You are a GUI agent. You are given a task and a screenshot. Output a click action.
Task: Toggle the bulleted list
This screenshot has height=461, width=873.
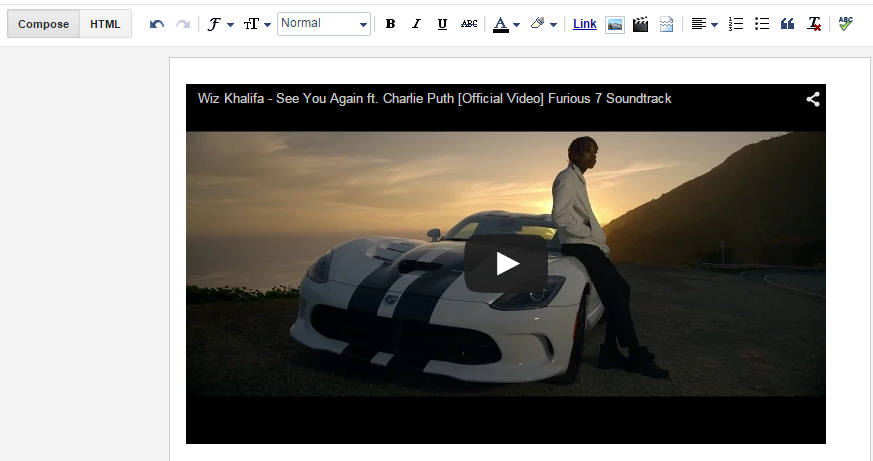(762, 24)
